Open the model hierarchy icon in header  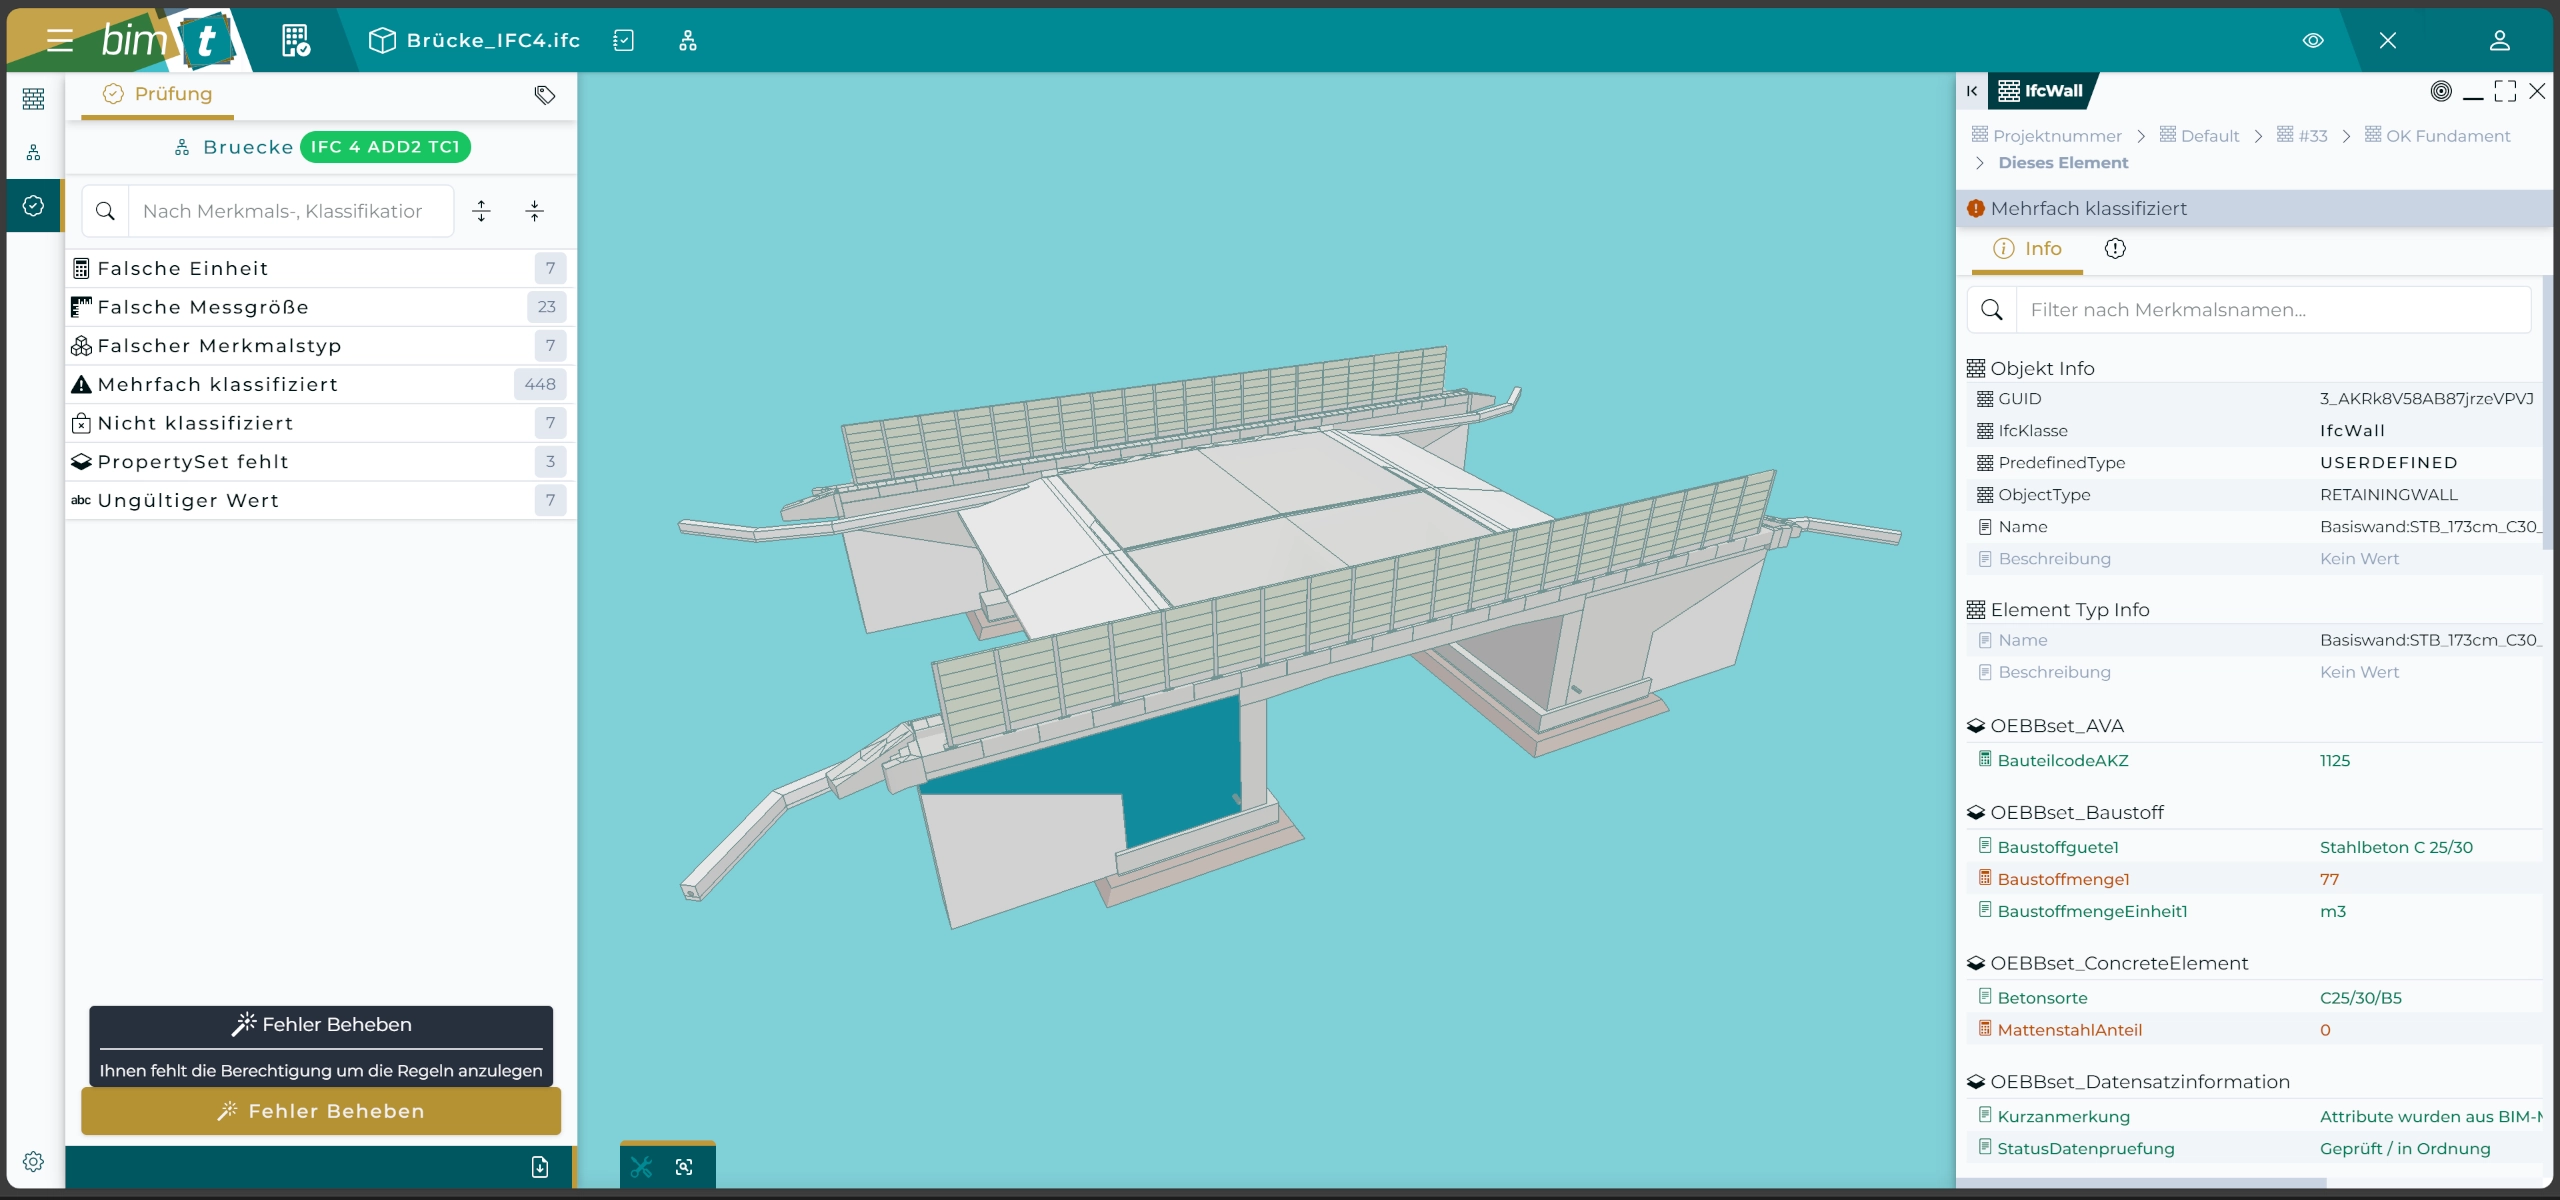[688, 40]
